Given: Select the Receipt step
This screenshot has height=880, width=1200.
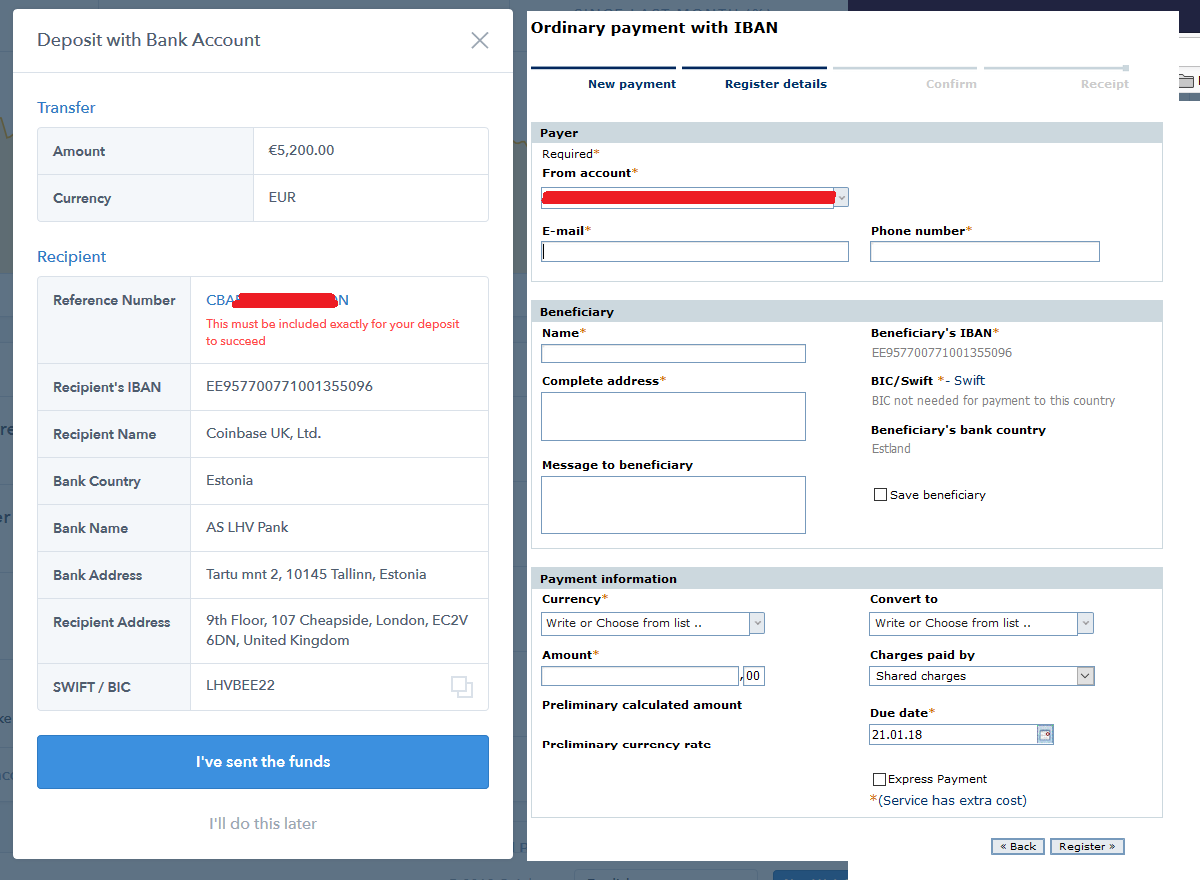Looking at the screenshot, I should pos(1105,84).
